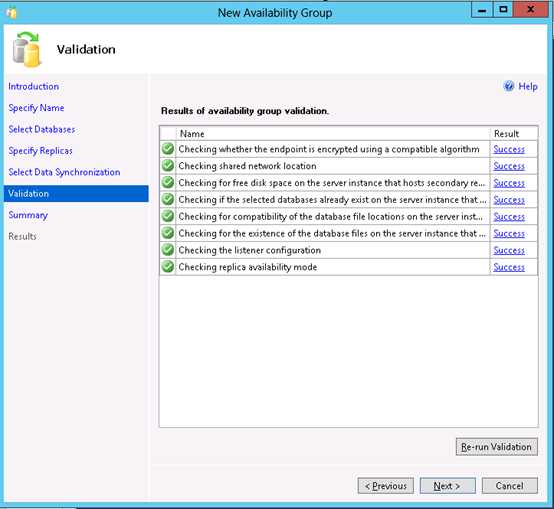
Task: Open Success link for listener configuration
Action: (509, 250)
